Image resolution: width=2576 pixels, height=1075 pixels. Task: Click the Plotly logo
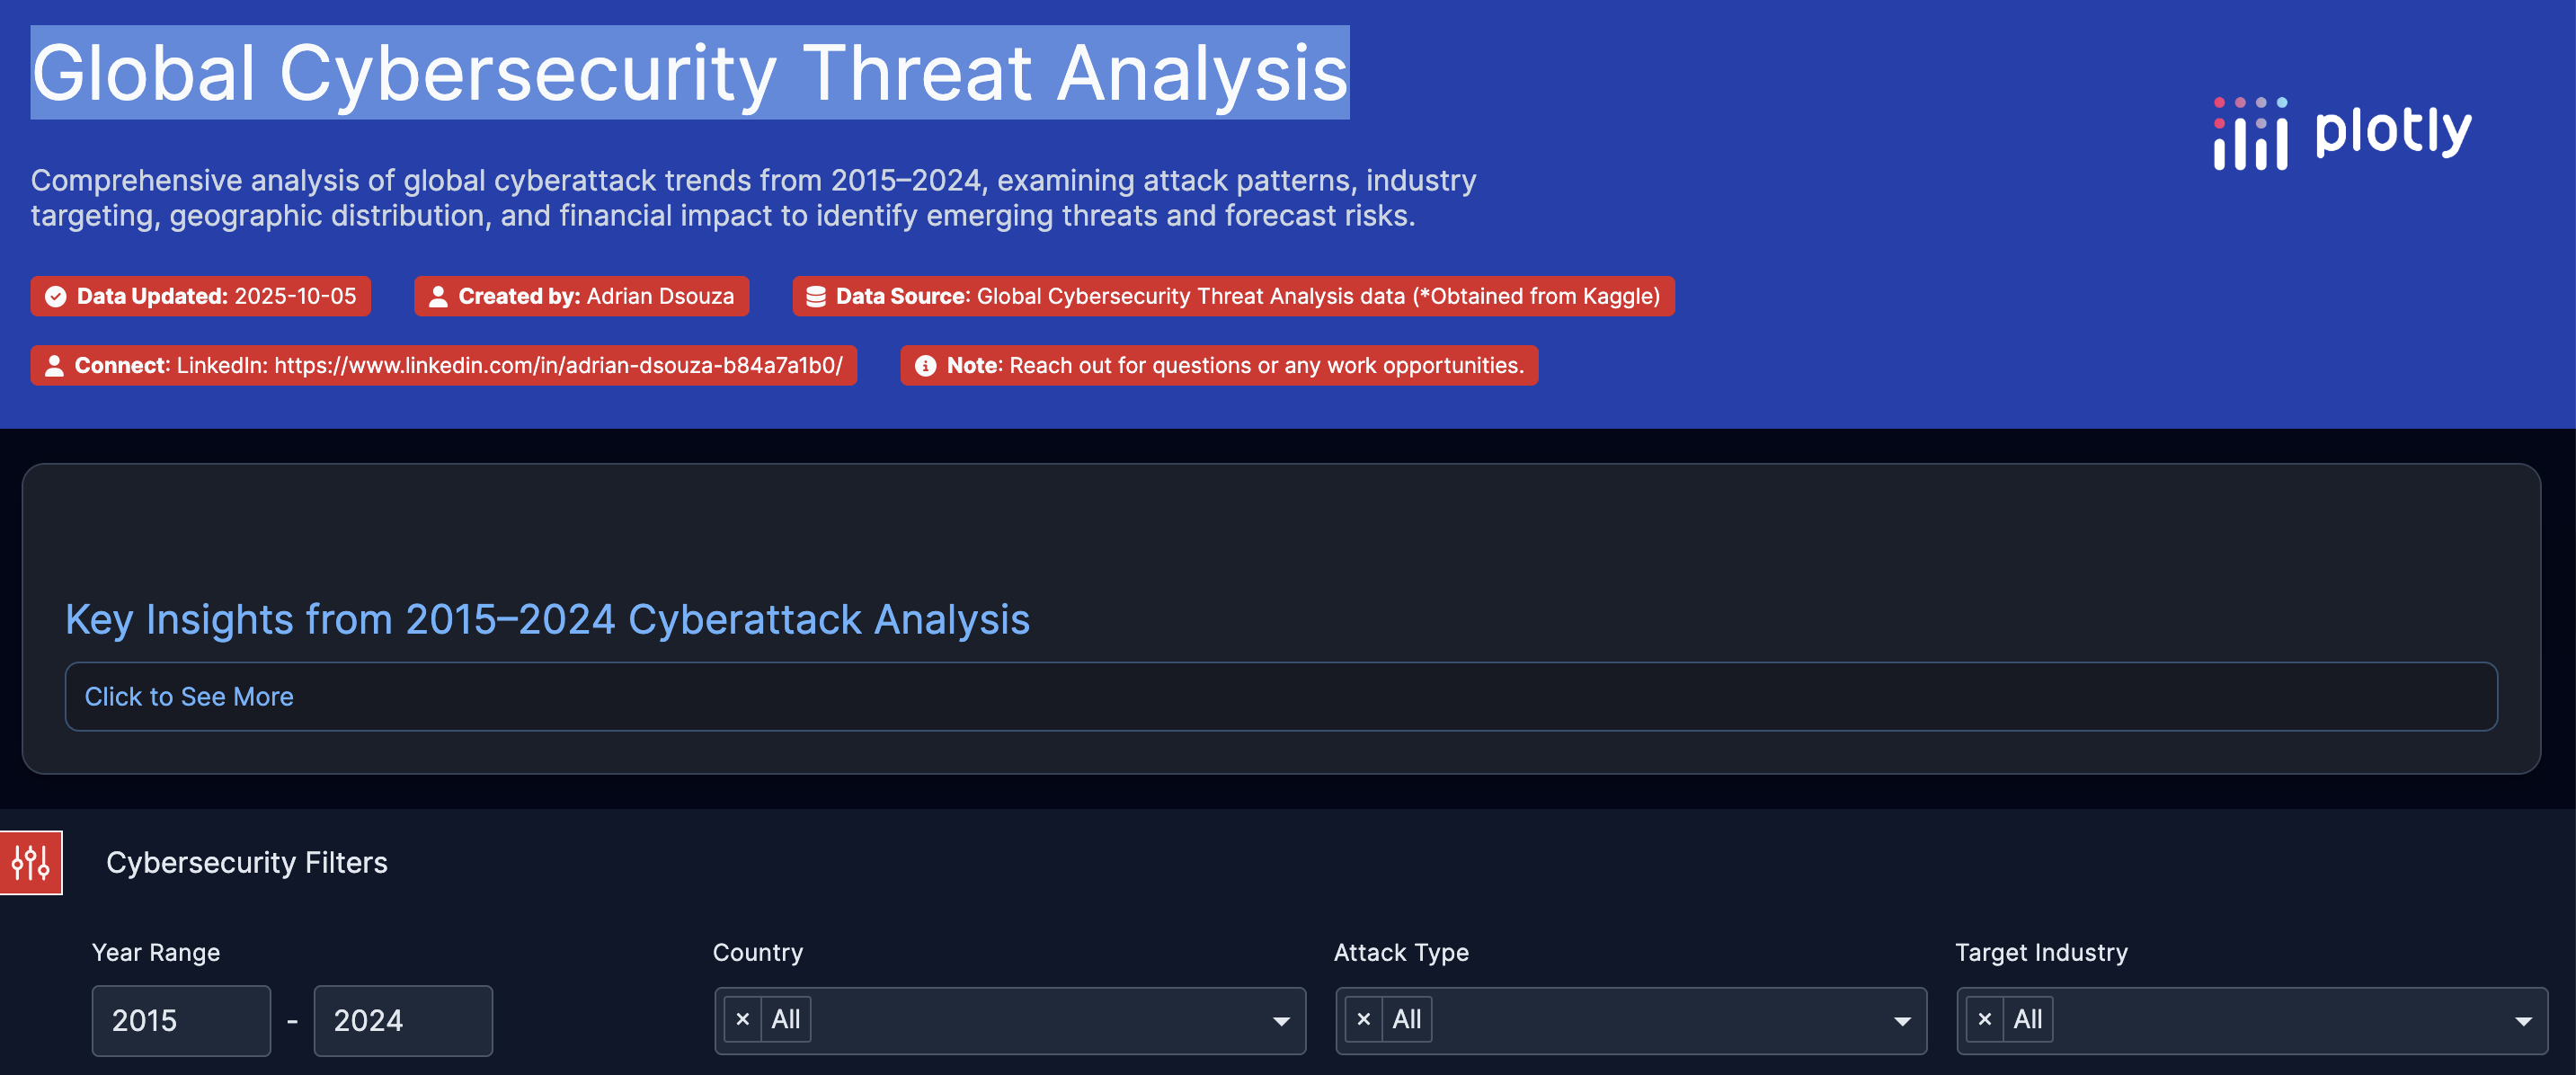point(2342,132)
